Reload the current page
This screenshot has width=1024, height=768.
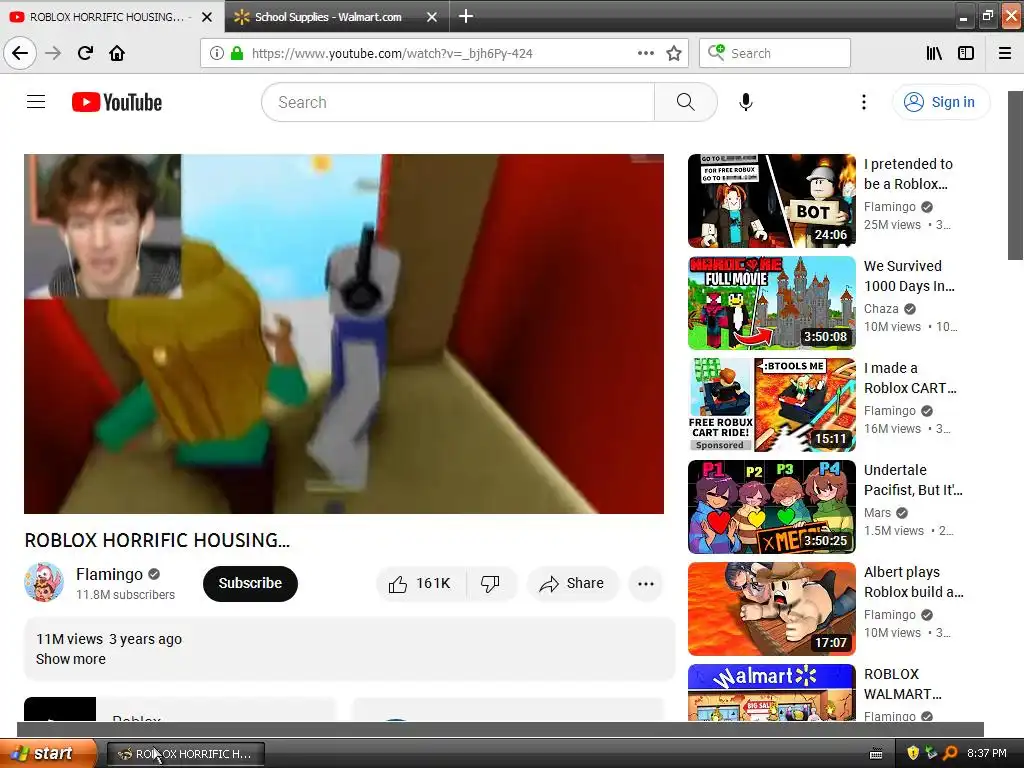click(x=85, y=53)
